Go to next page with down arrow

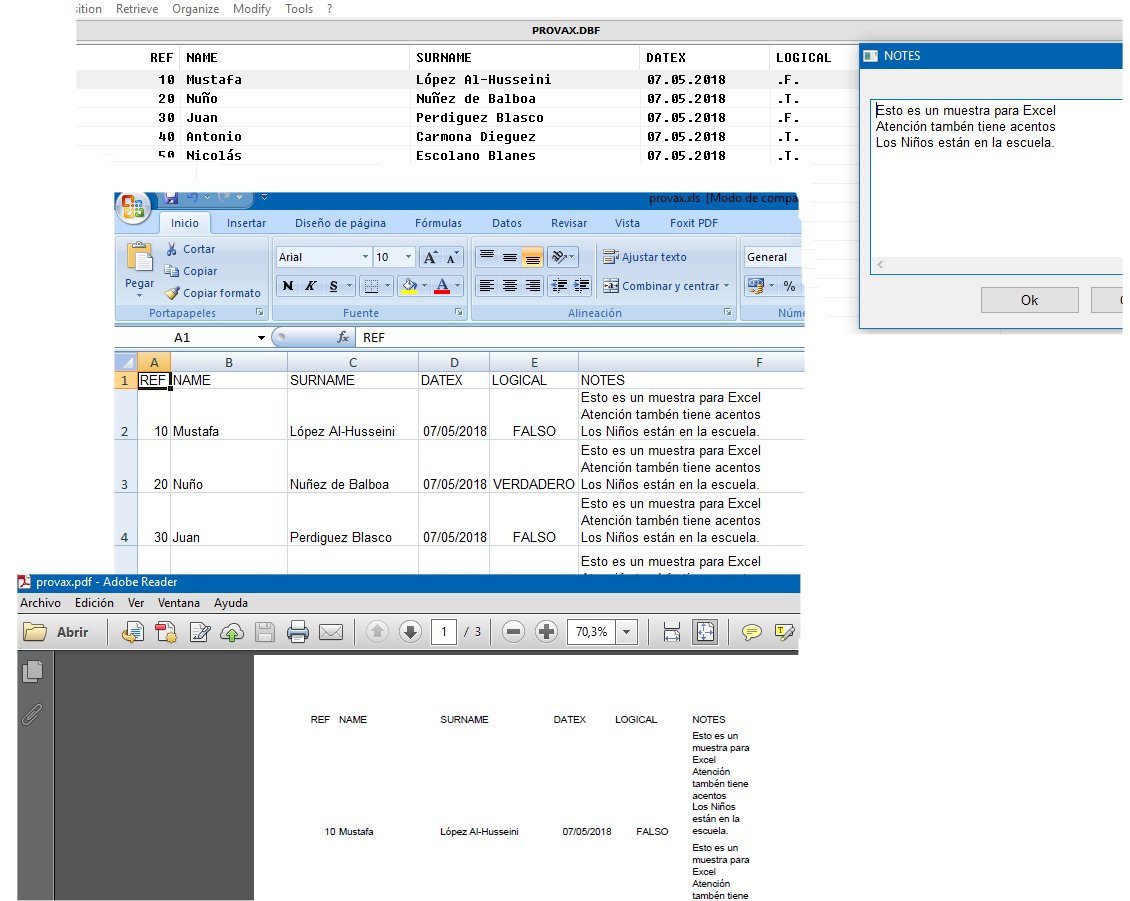click(410, 632)
